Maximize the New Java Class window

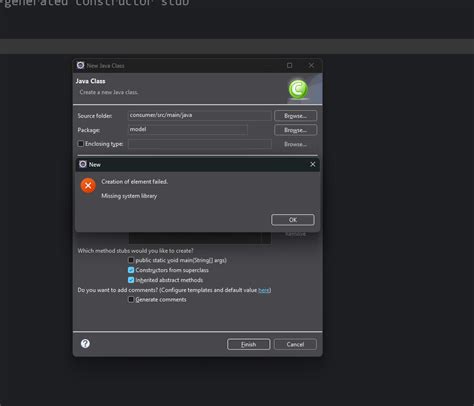pyautogui.click(x=290, y=65)
